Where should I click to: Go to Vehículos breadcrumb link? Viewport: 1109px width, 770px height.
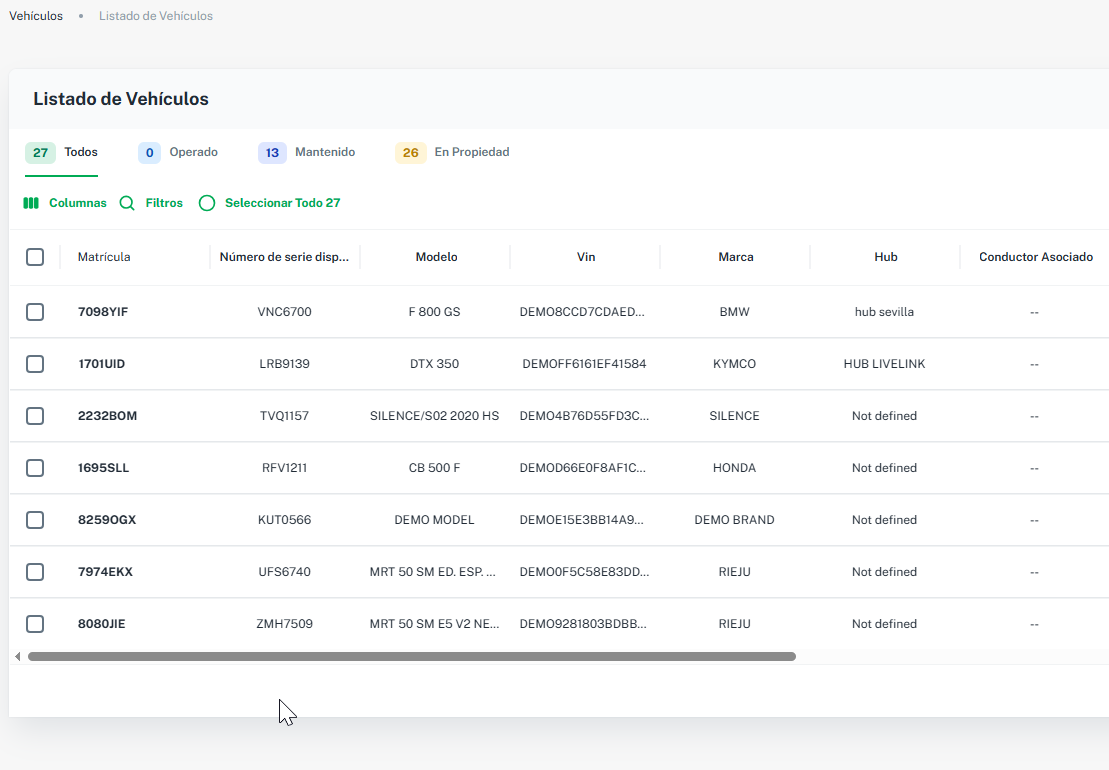(x=36, y=16)
